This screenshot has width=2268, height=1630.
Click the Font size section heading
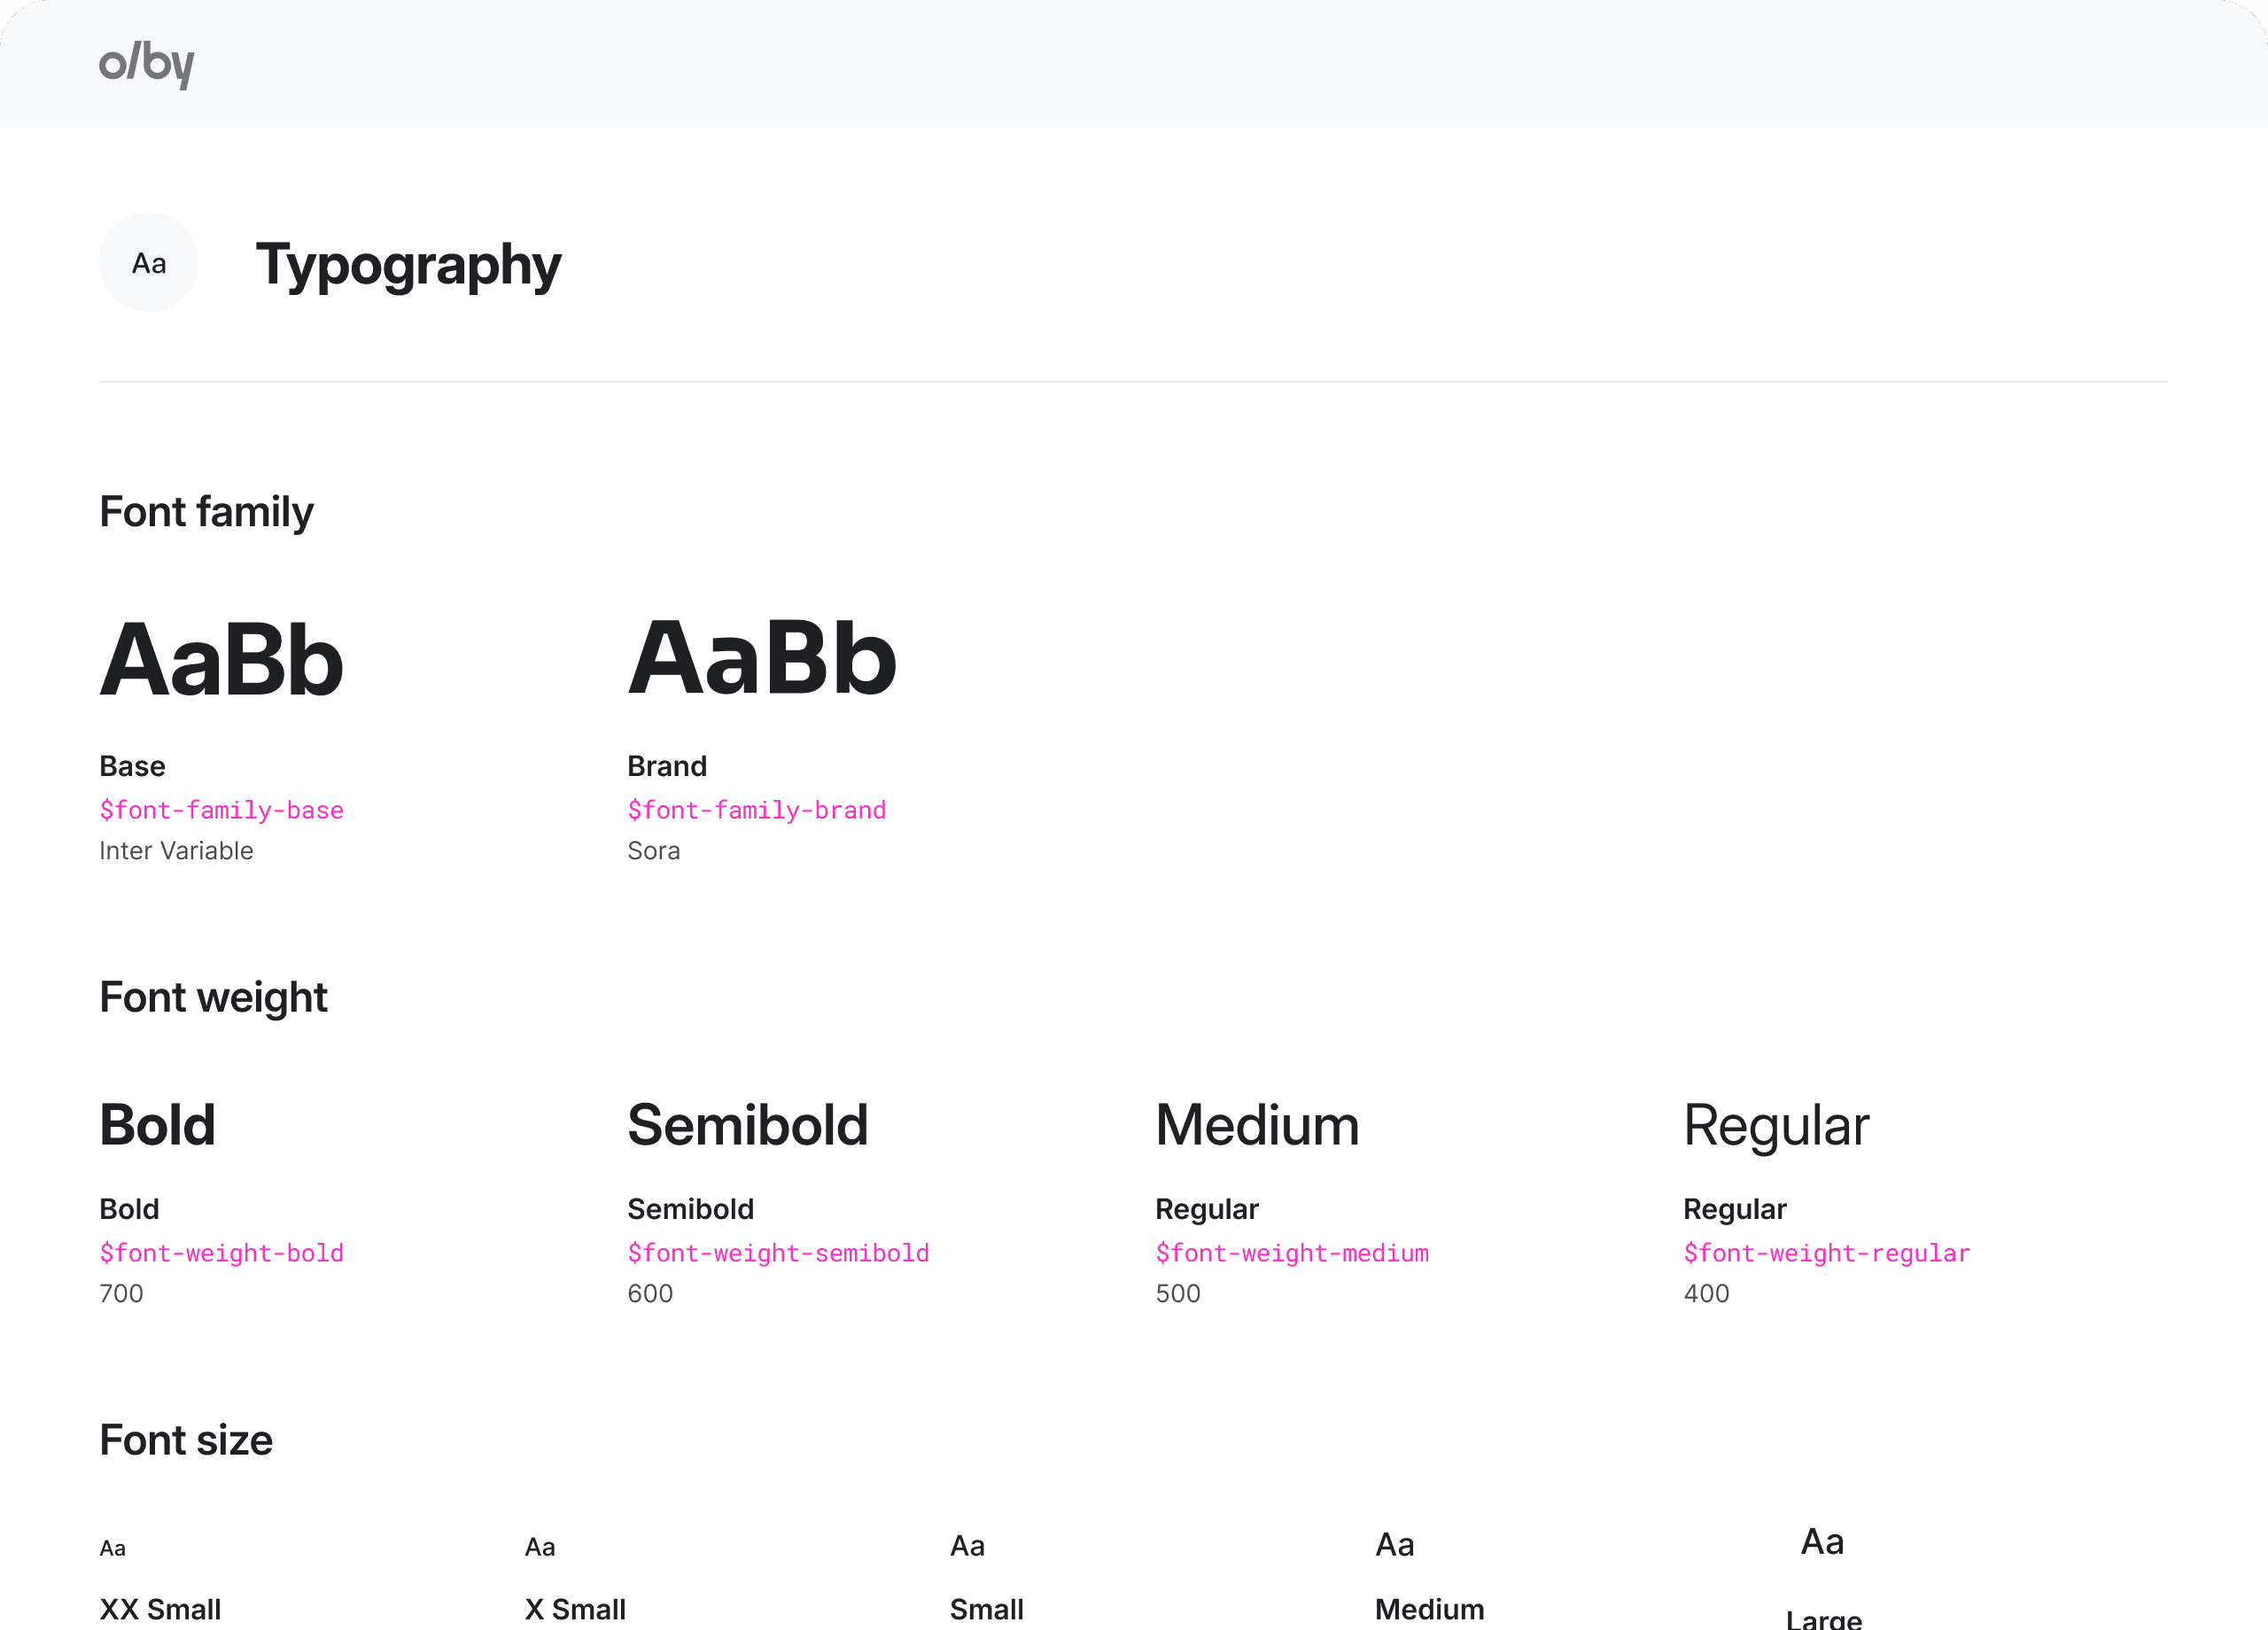pos(186,1441)
